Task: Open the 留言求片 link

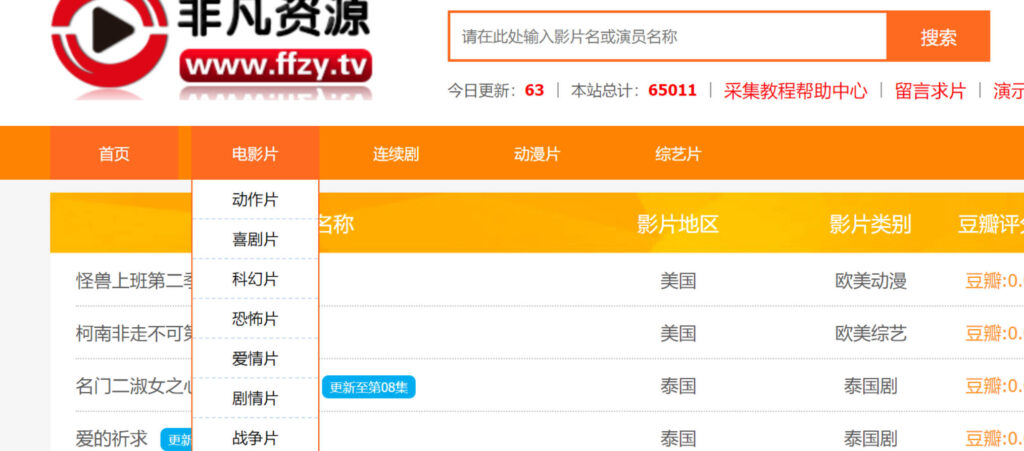Action: point(930,90)
